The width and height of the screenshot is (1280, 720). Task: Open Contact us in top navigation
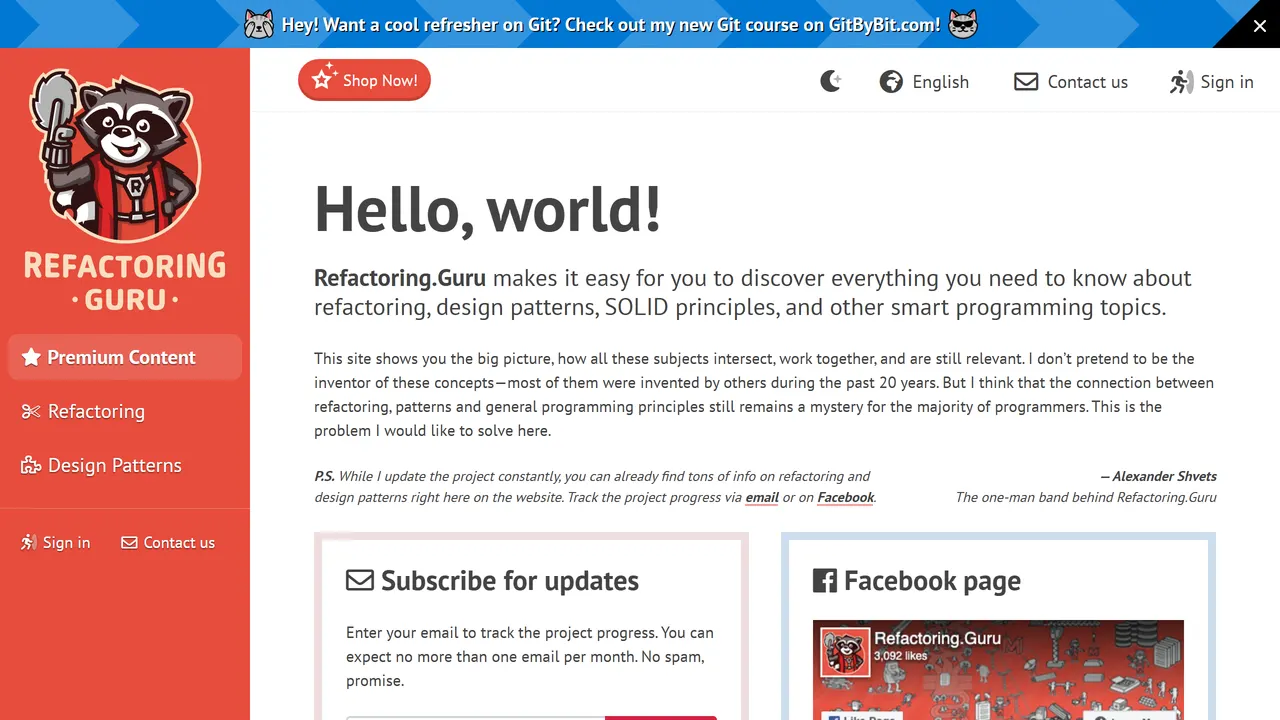[x=1071, y=82]
